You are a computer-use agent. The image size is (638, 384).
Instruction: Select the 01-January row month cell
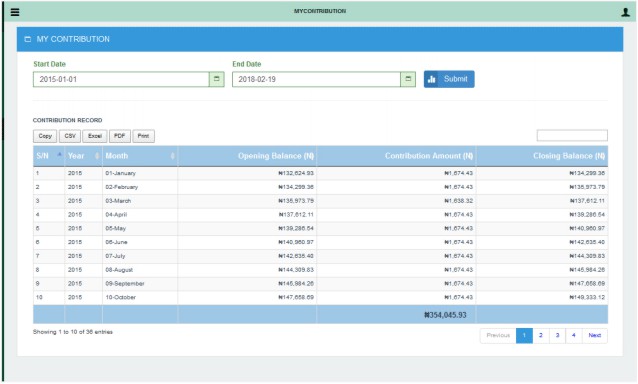tap(140, 173)
